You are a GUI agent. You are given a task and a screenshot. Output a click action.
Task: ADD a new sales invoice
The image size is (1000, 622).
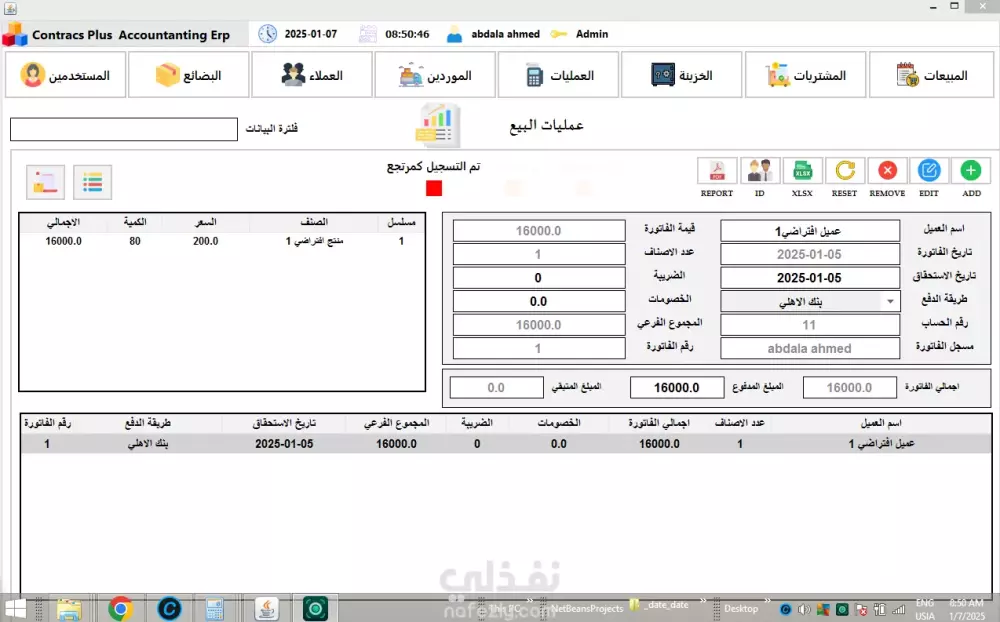[x=969, y=169]
